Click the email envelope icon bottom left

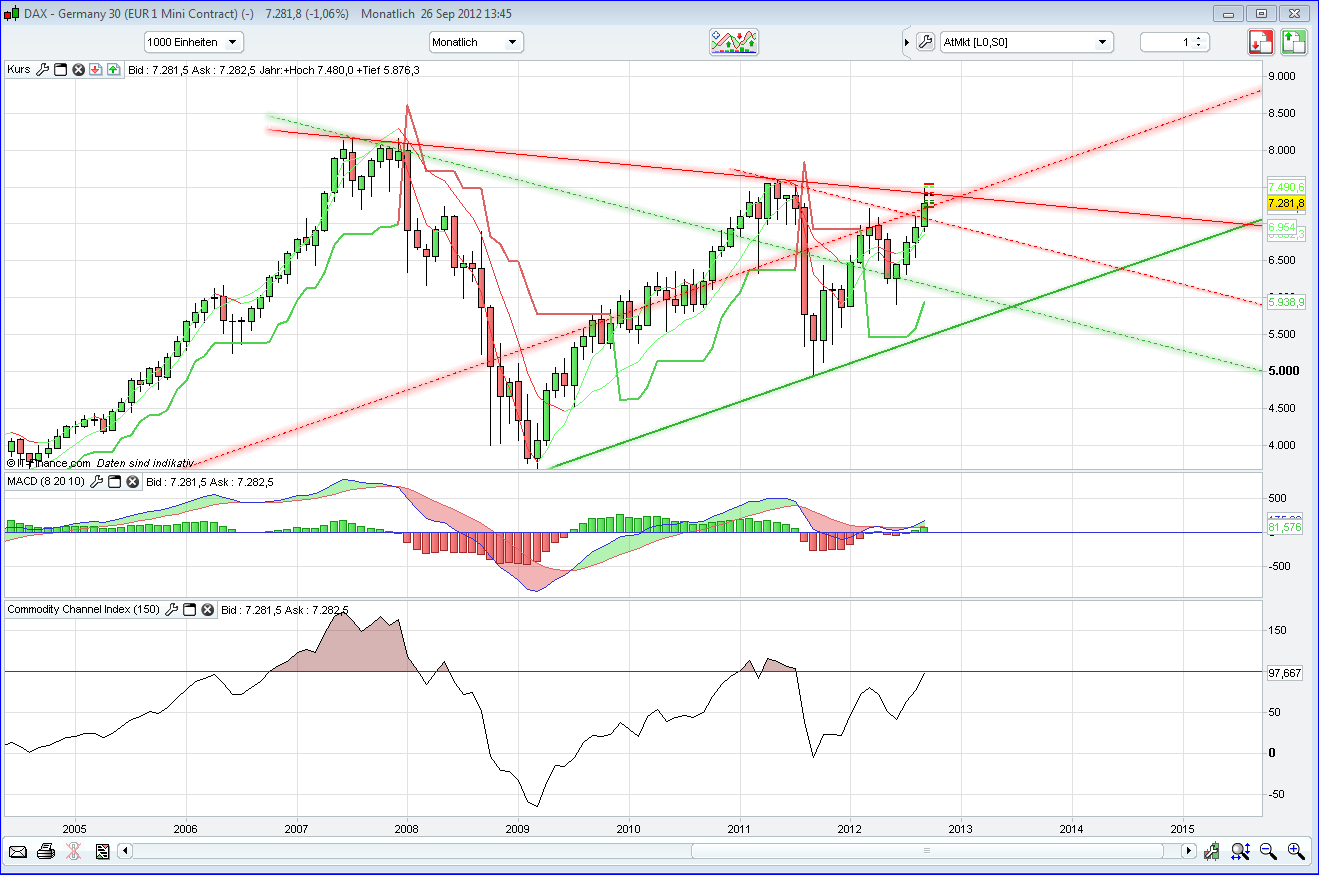[x=18, y=851]
